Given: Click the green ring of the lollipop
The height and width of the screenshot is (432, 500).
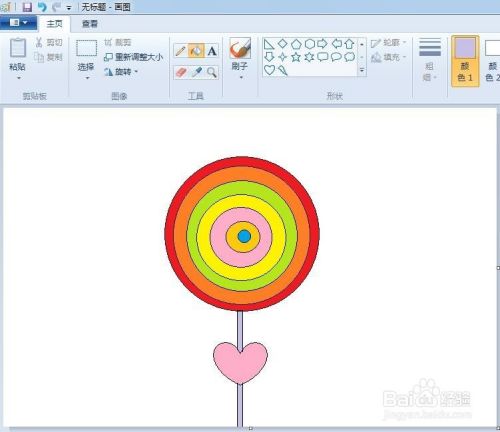Looking at the screenshot, I should 243,187.
